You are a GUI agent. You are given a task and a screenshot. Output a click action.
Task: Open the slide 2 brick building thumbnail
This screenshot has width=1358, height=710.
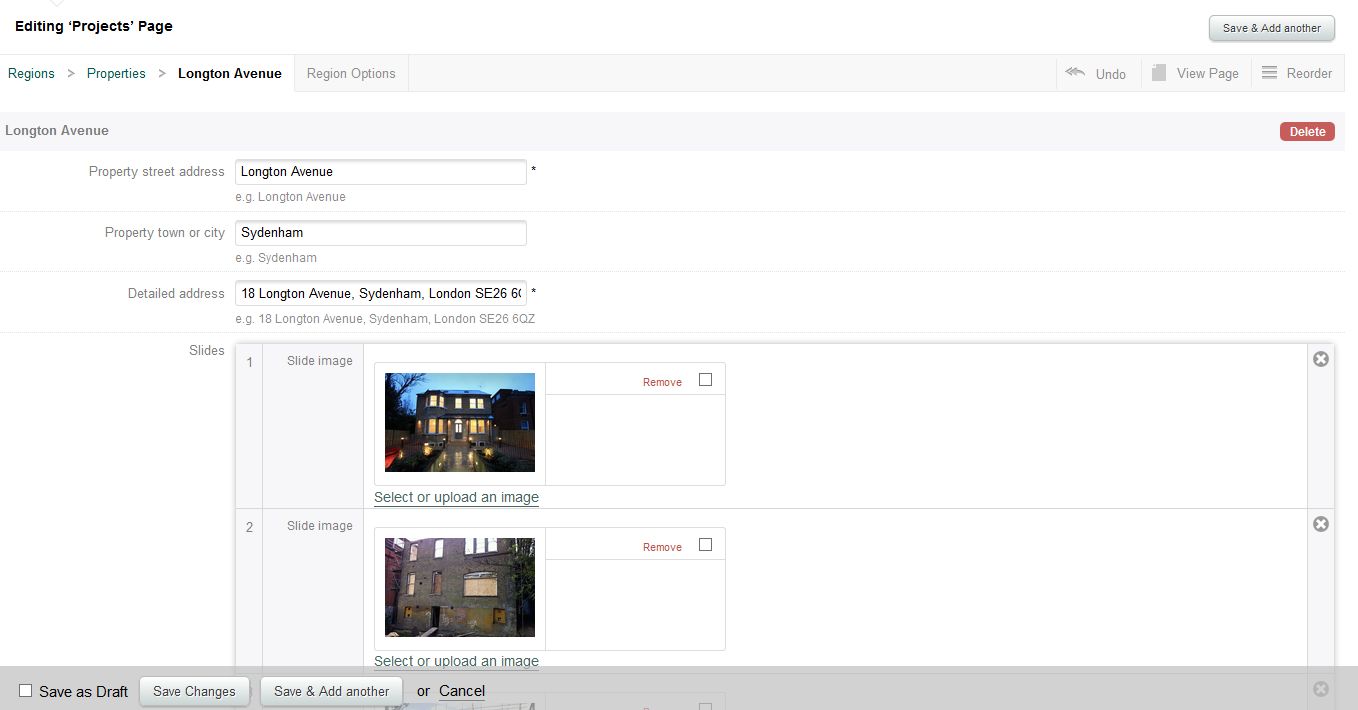coord(460,587)
